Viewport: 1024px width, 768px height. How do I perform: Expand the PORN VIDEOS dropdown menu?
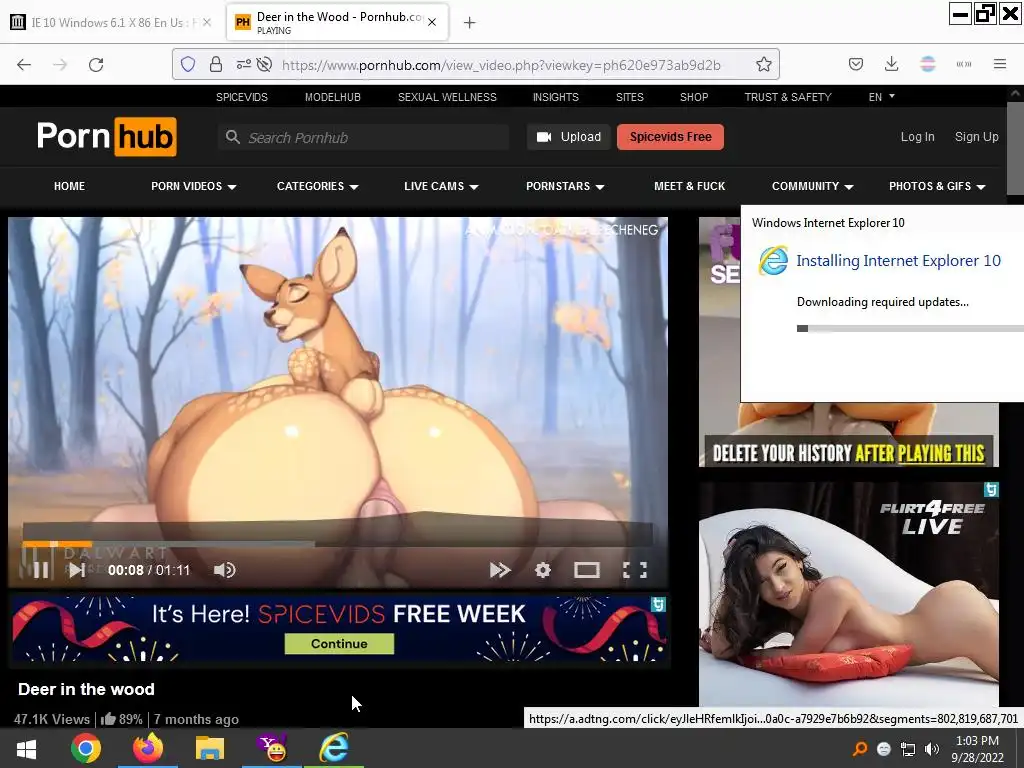(x=193, y=186)
